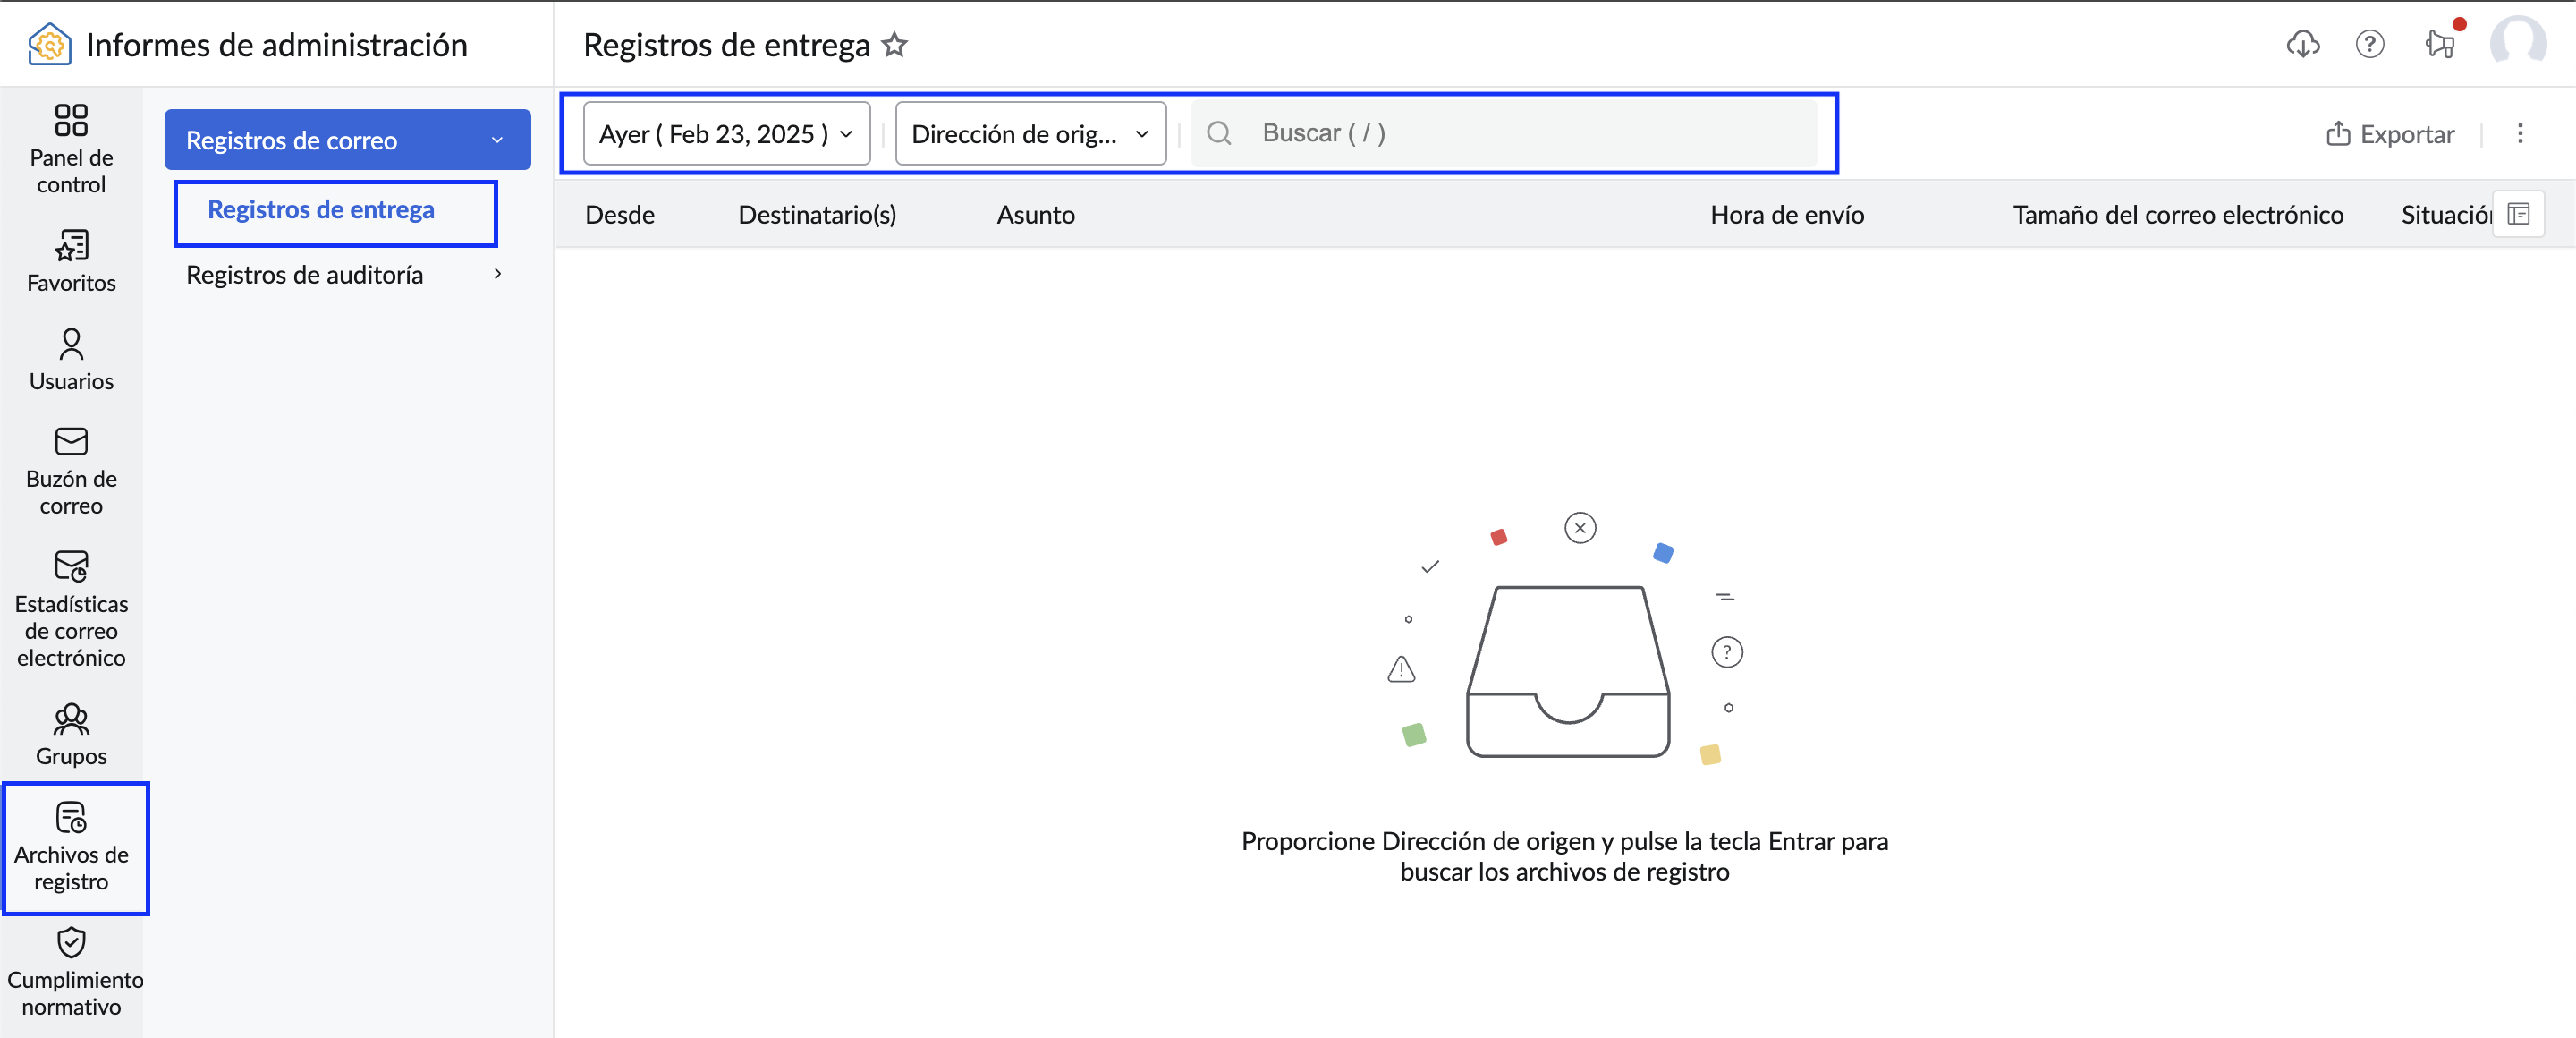Screen dimensions: 2576x1038
Task: Open Estadísticas de correo electrónico
Action: [71, 608]
